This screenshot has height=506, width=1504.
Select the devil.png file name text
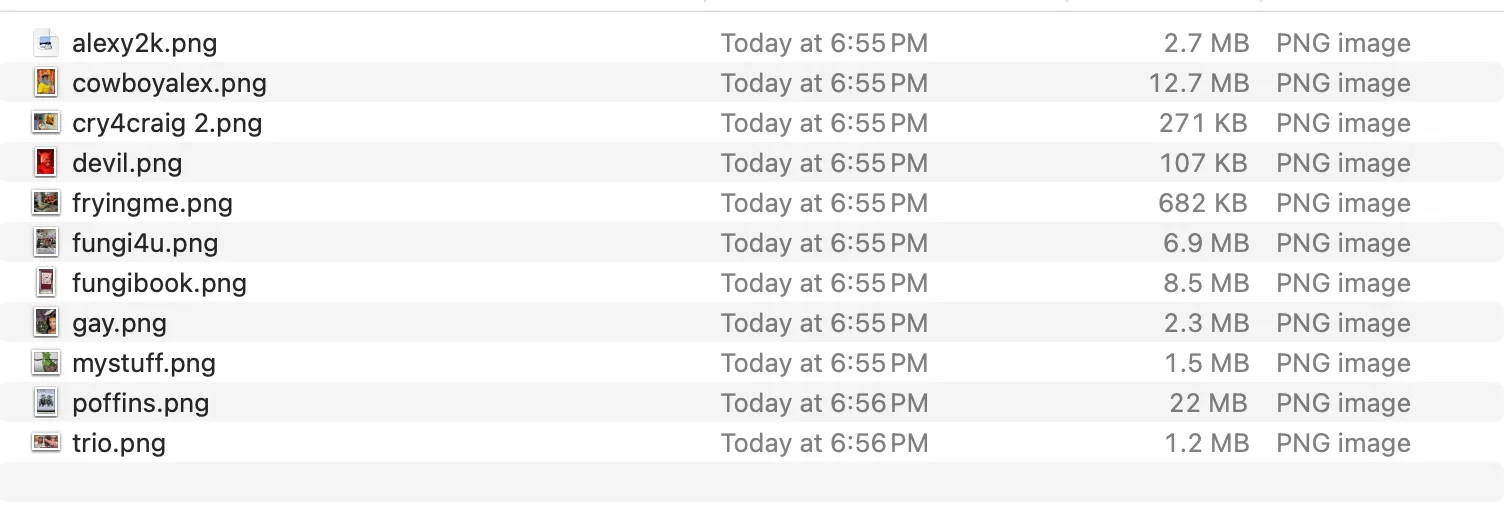[127, 163]
